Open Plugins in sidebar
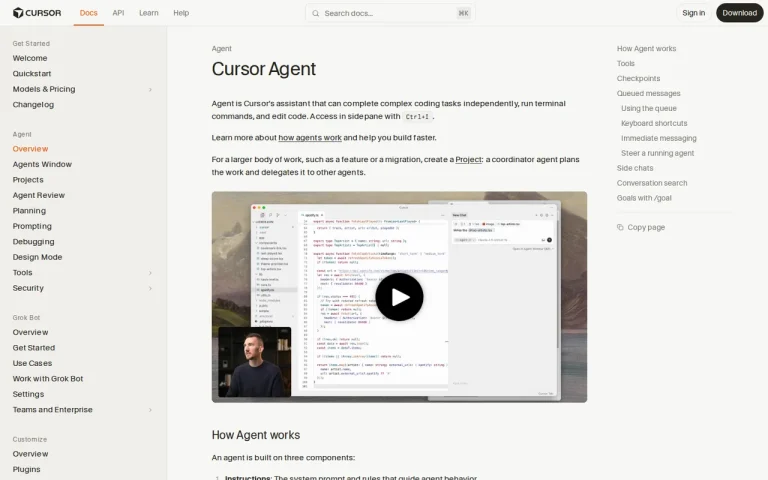Viewport: 768px width, 480px height. (26, 469)
